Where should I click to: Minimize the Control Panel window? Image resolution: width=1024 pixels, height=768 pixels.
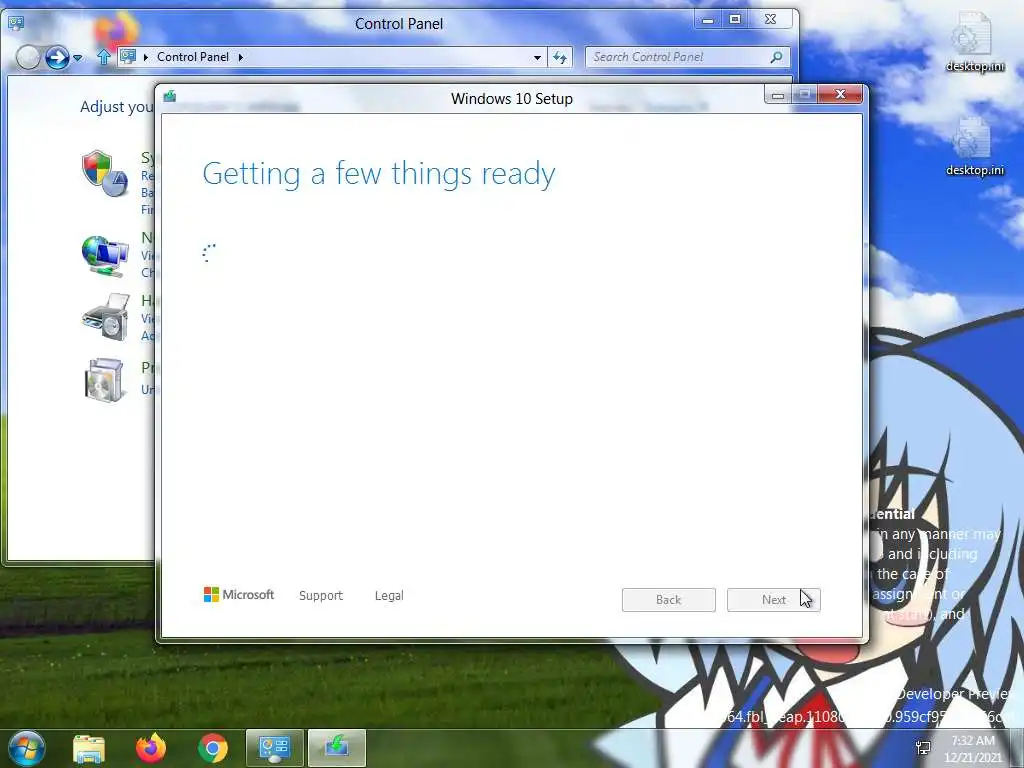708,20
